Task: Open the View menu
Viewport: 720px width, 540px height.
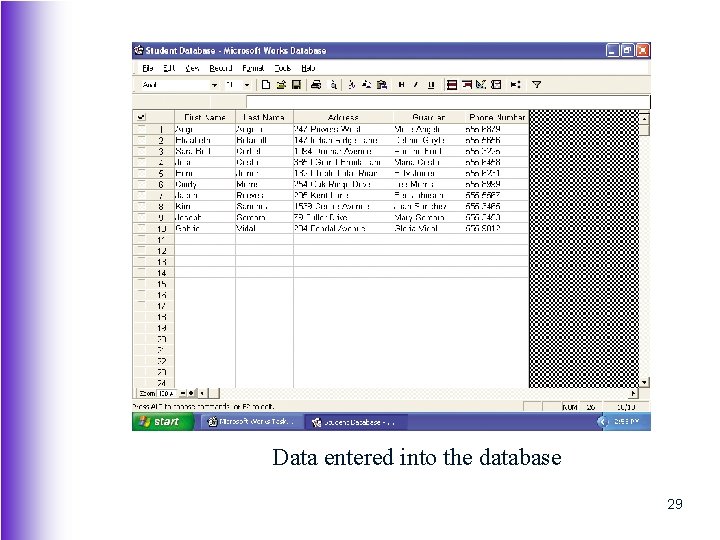Action: [x=192, y=68]
